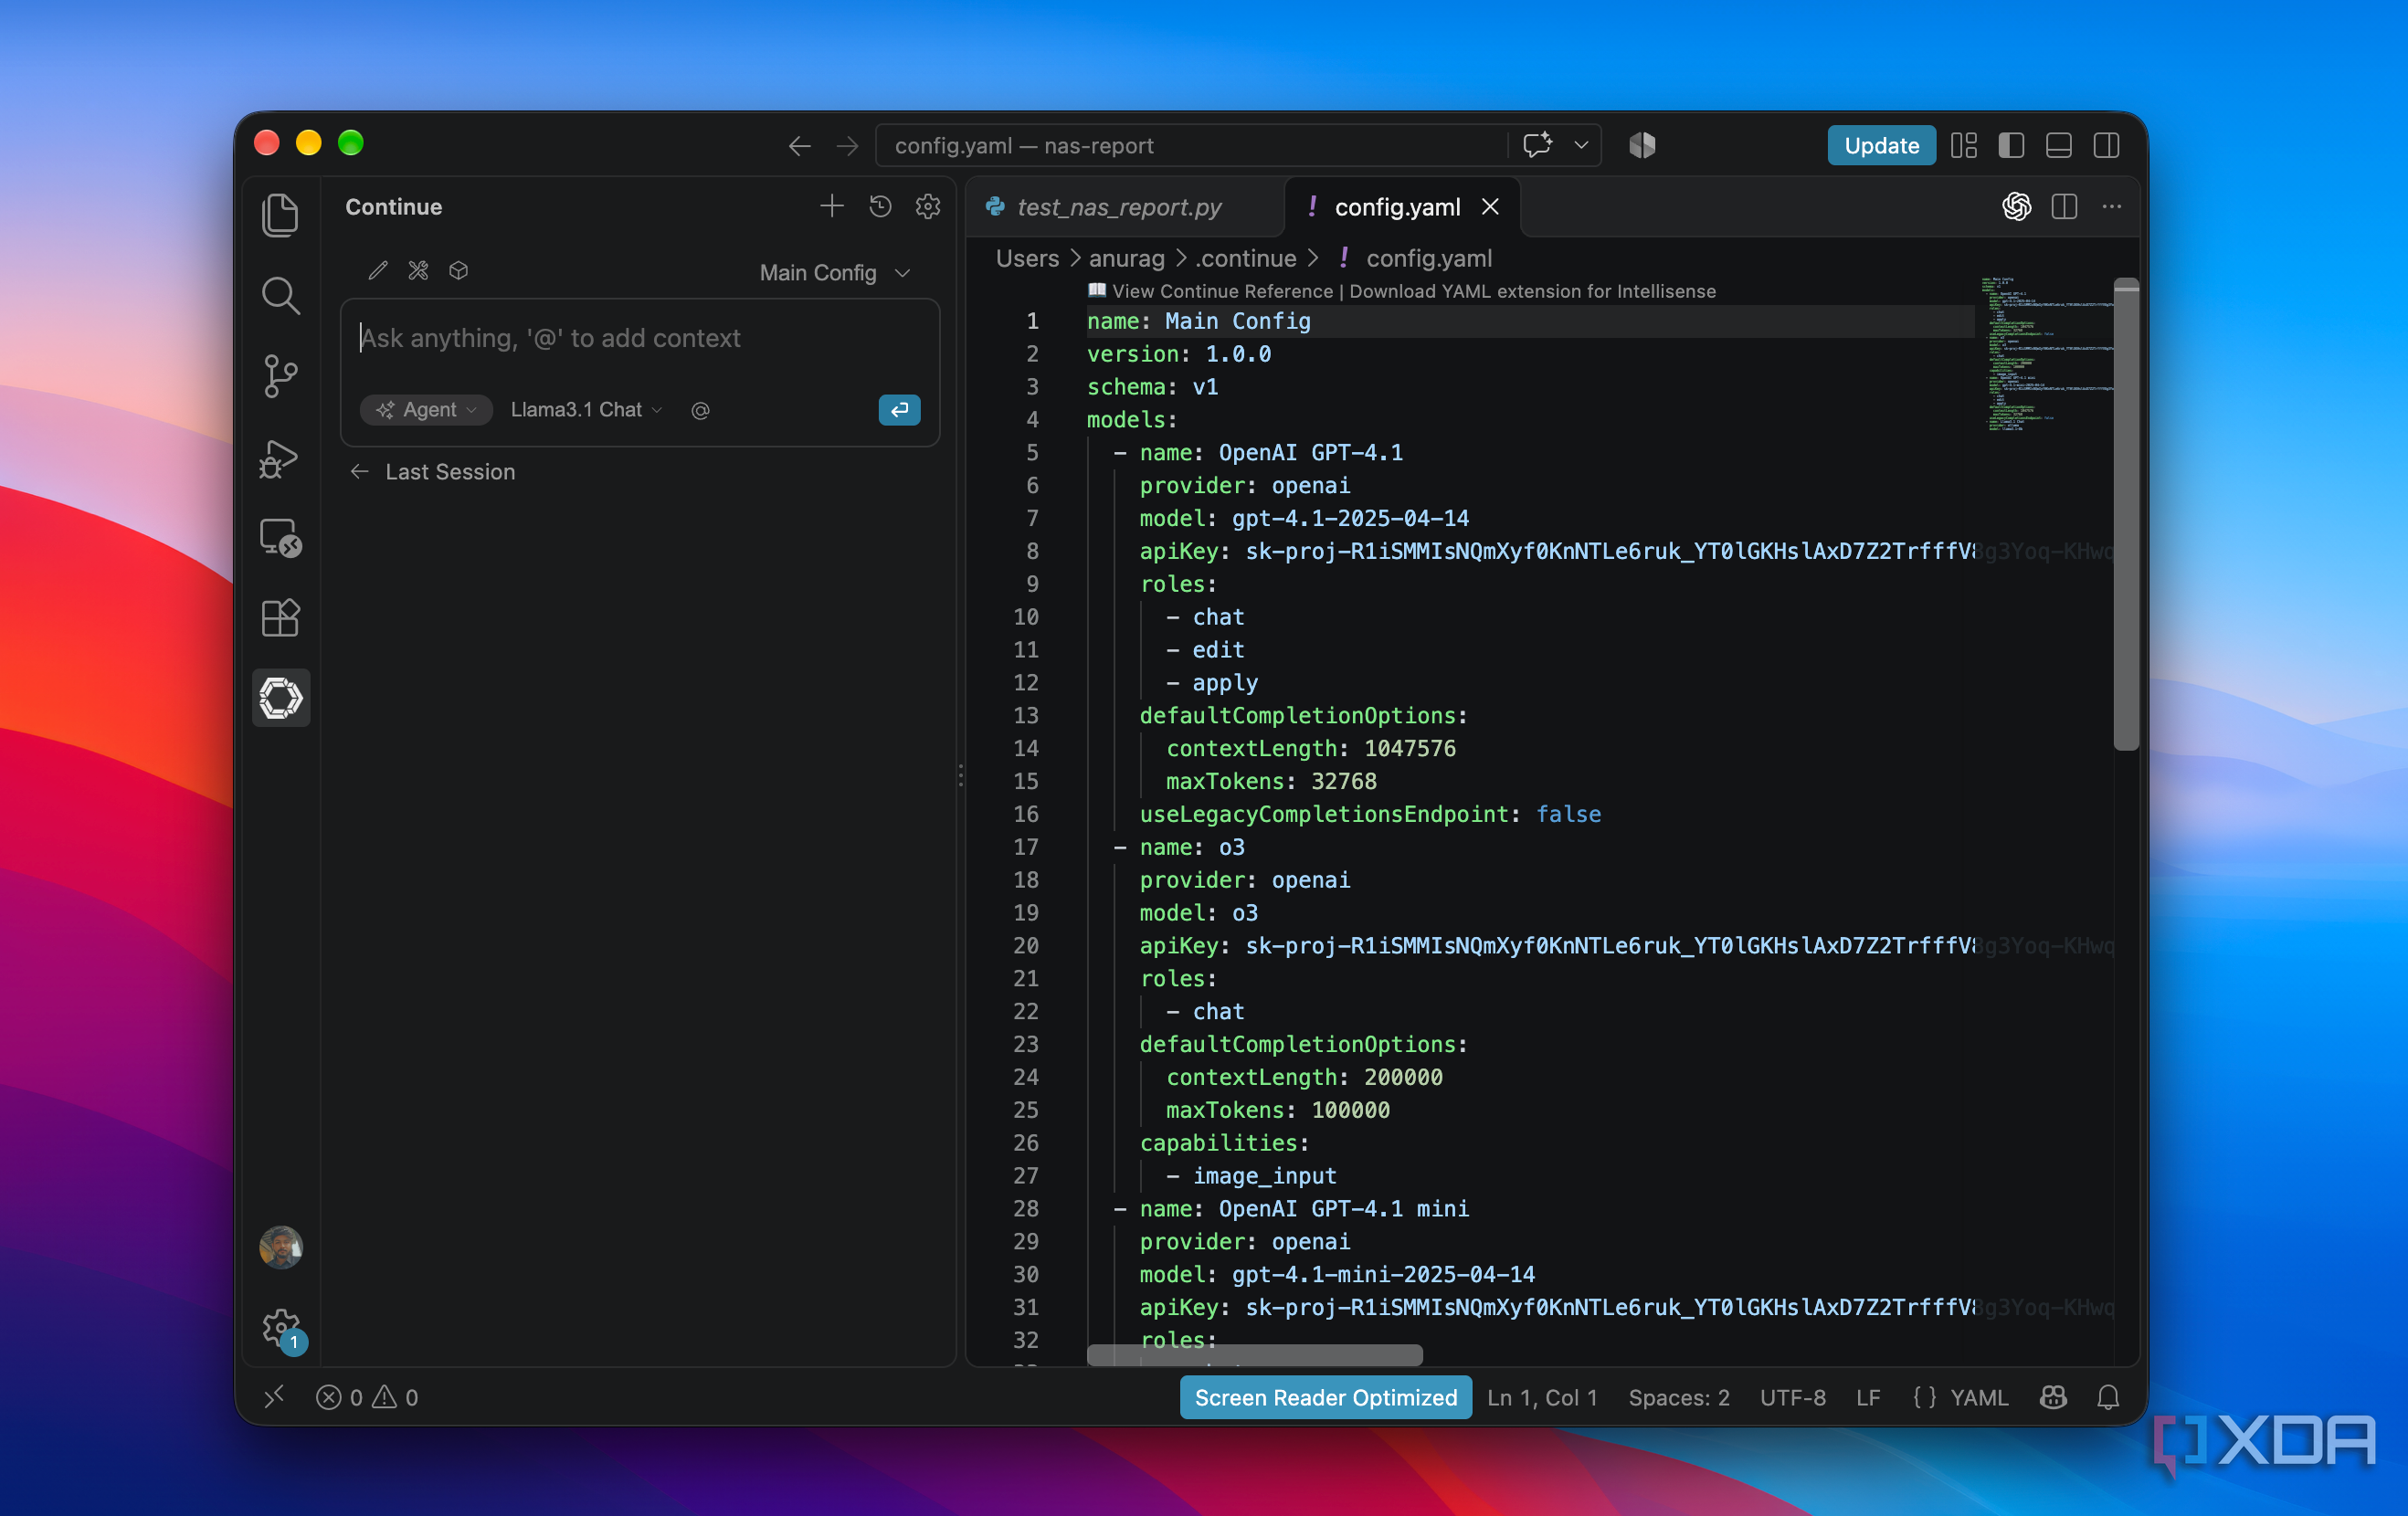Add context with the @ icon
Image resolution: width=2408 pixels, height=1516 pixels.
[700, 410]
